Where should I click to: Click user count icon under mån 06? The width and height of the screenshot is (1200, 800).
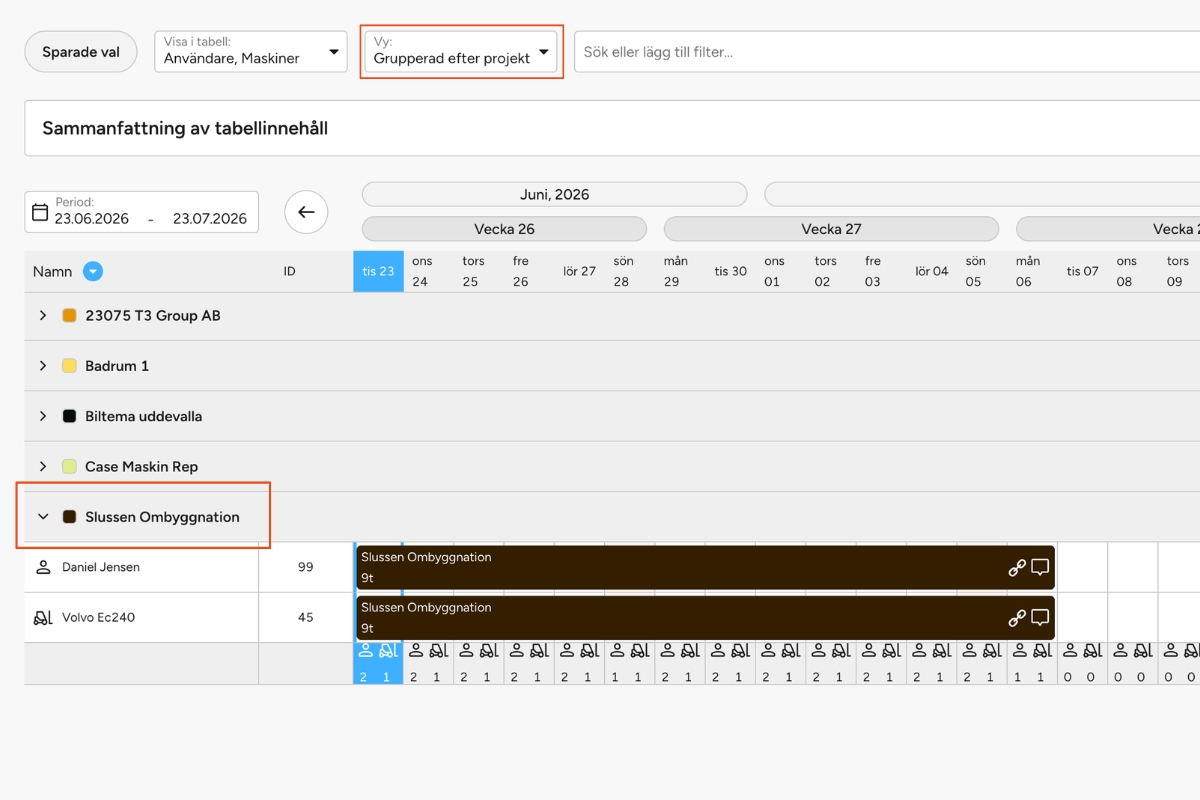pos(1019,650)
